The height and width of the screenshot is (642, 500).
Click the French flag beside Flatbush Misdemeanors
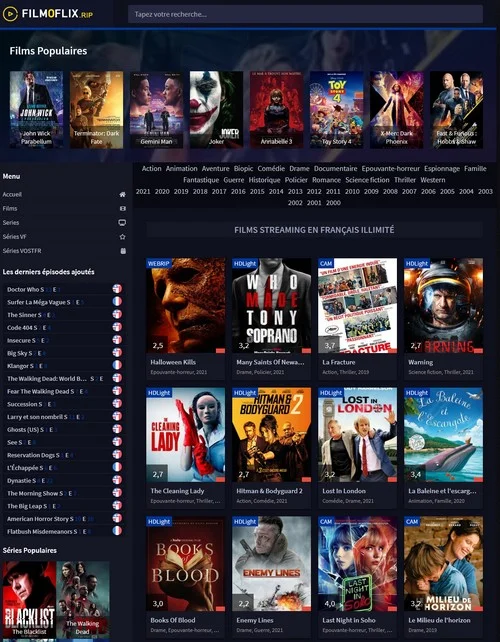[117, 531]
